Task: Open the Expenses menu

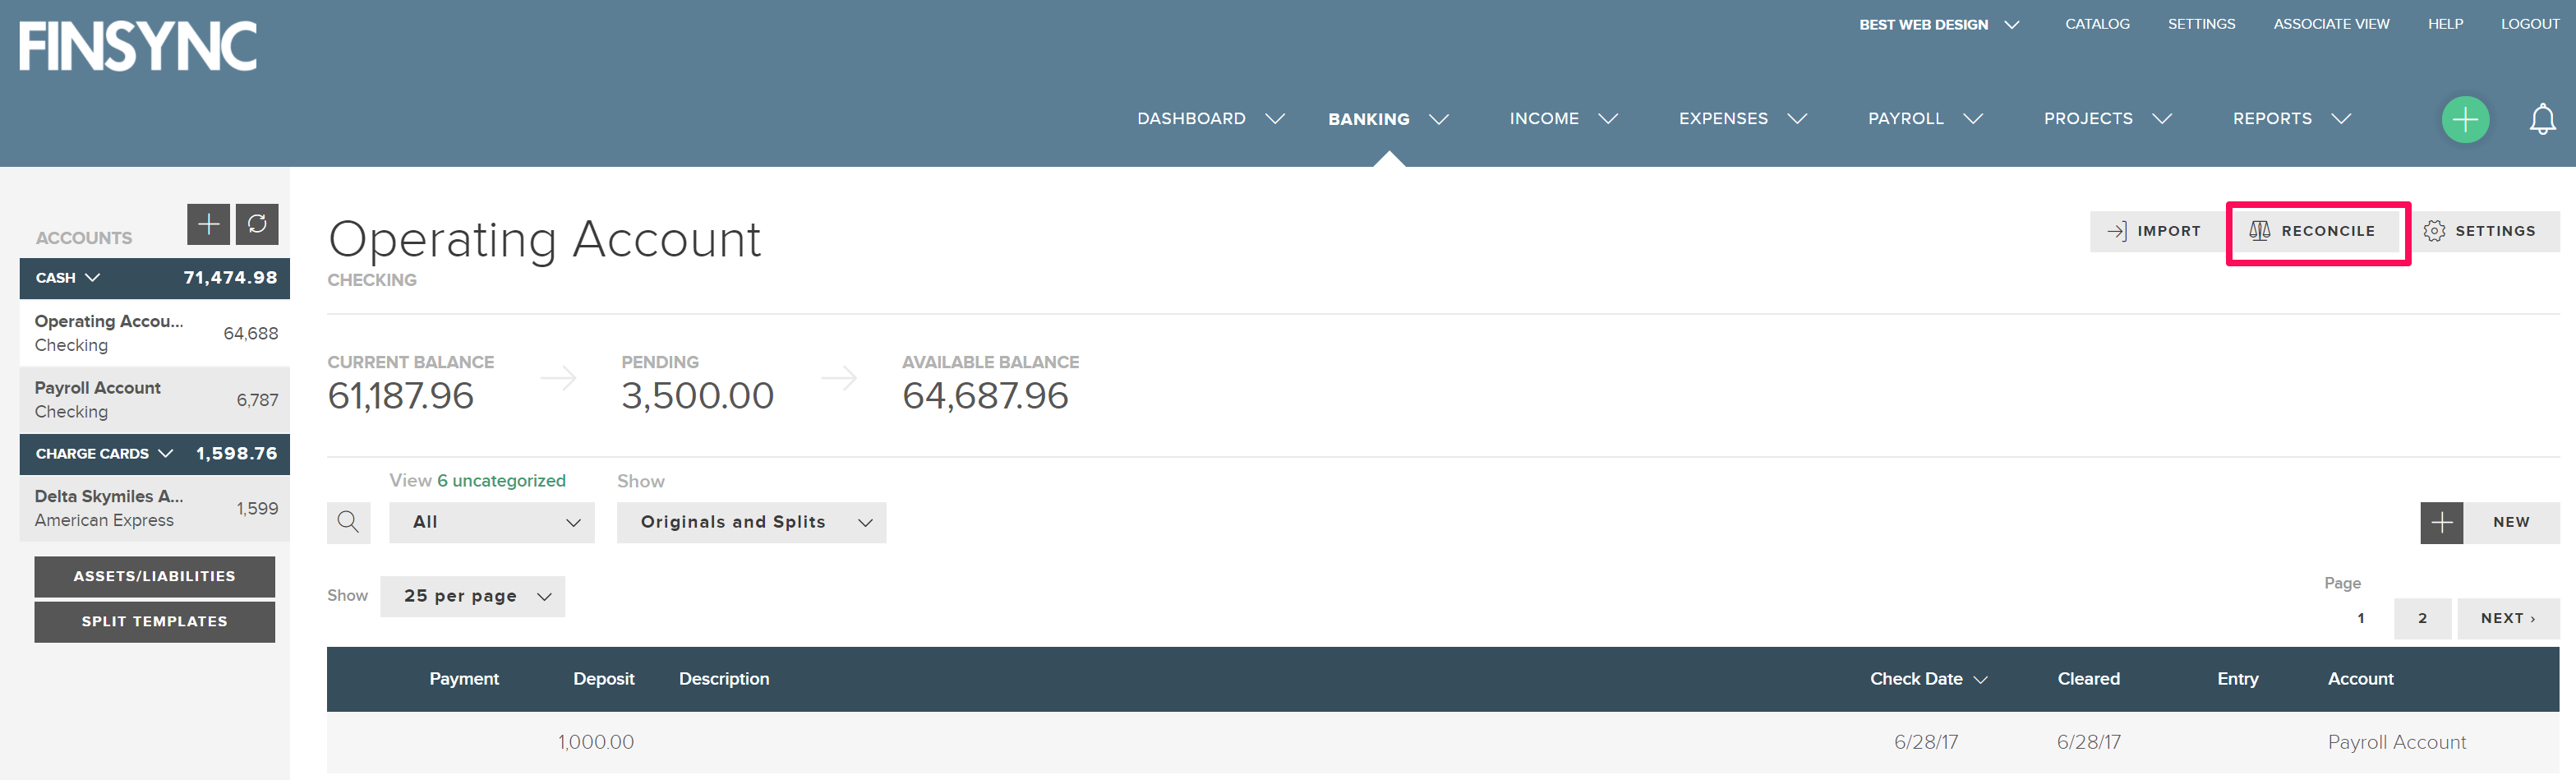Action: coord(1742,119)
